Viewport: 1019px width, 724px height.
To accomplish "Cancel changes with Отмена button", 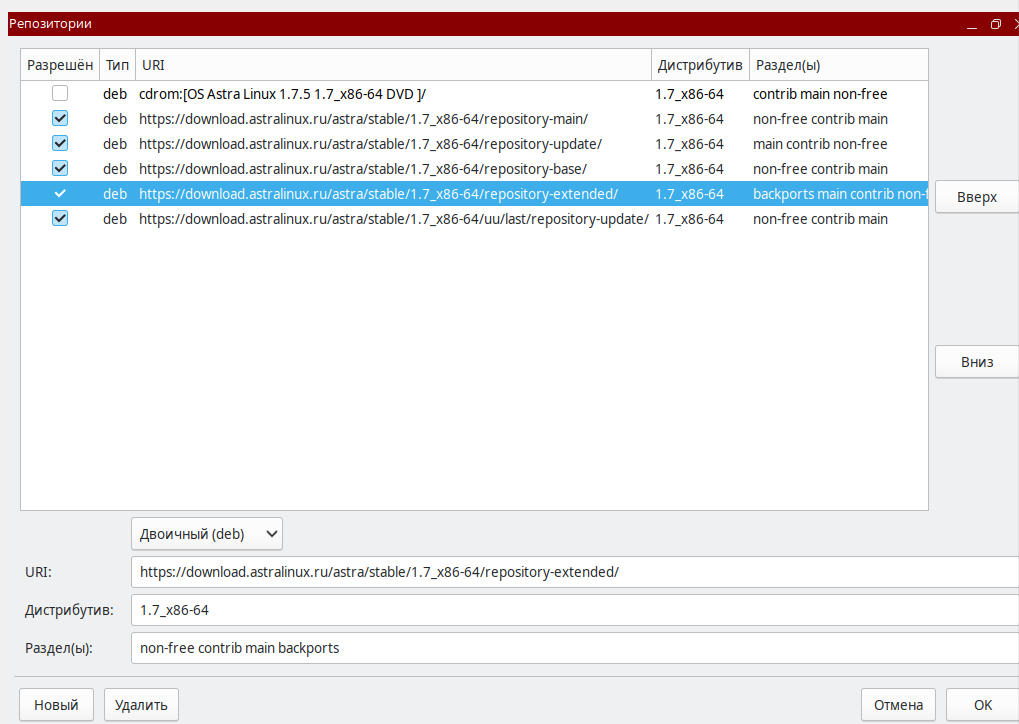I will [898, 705].
